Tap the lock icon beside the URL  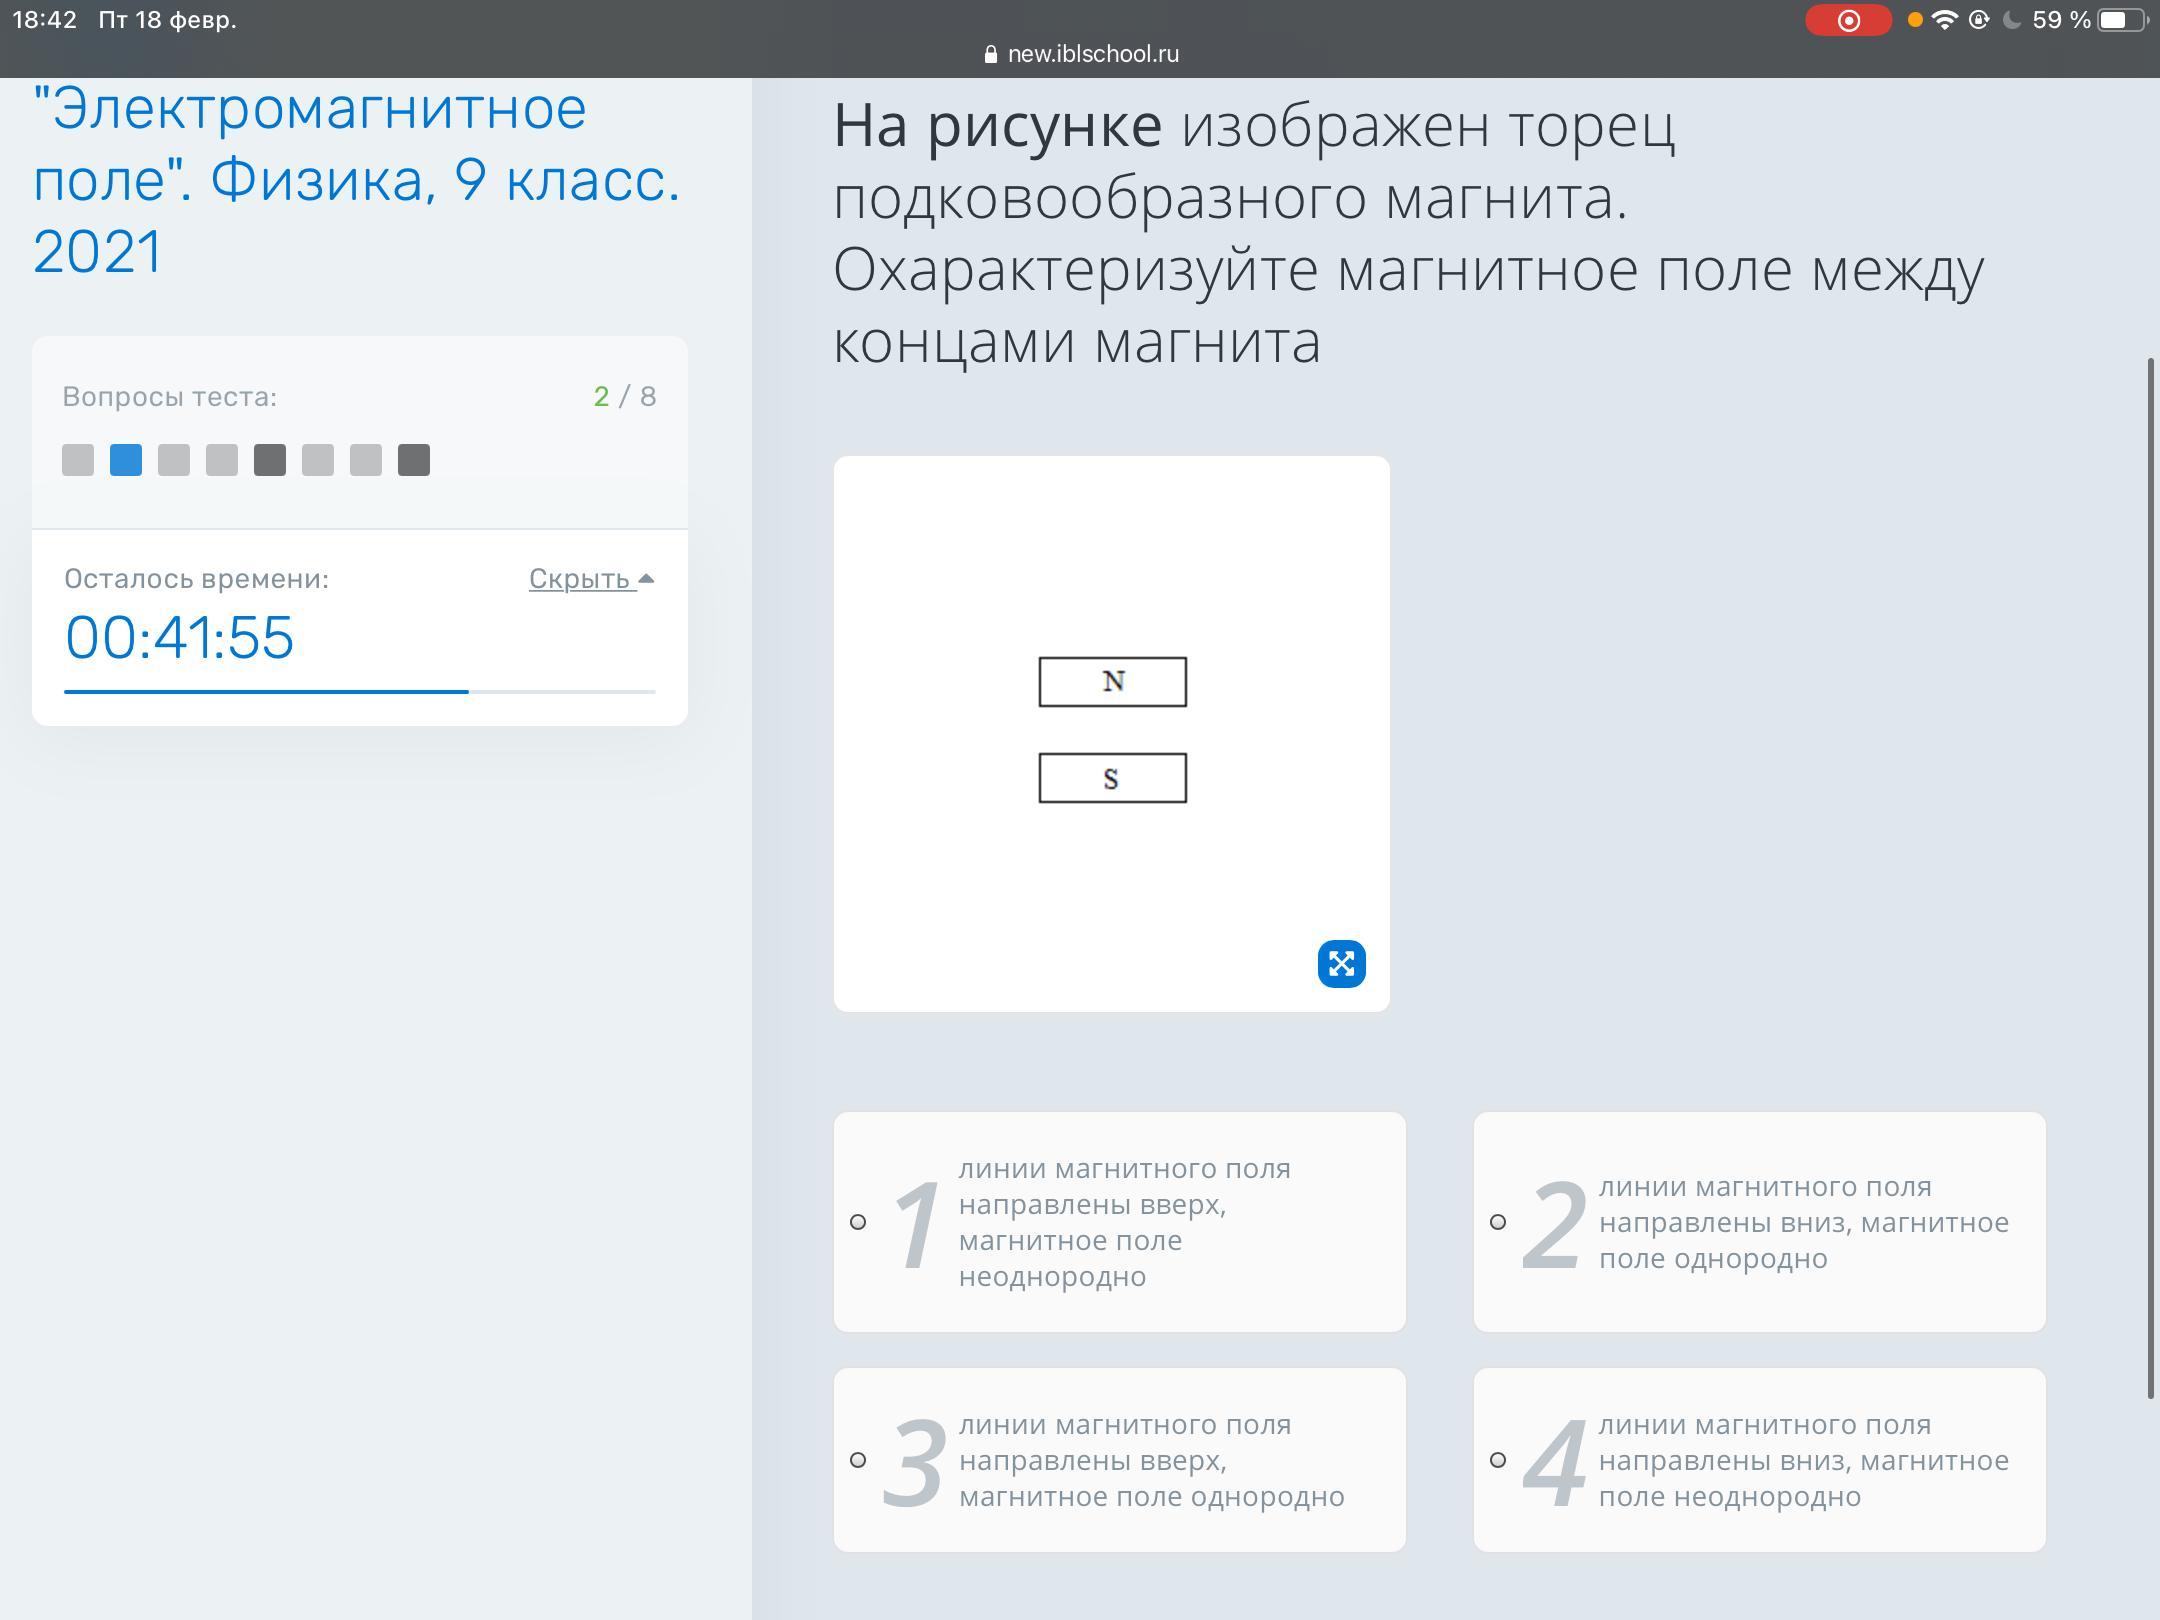click(x=990, y=55)
